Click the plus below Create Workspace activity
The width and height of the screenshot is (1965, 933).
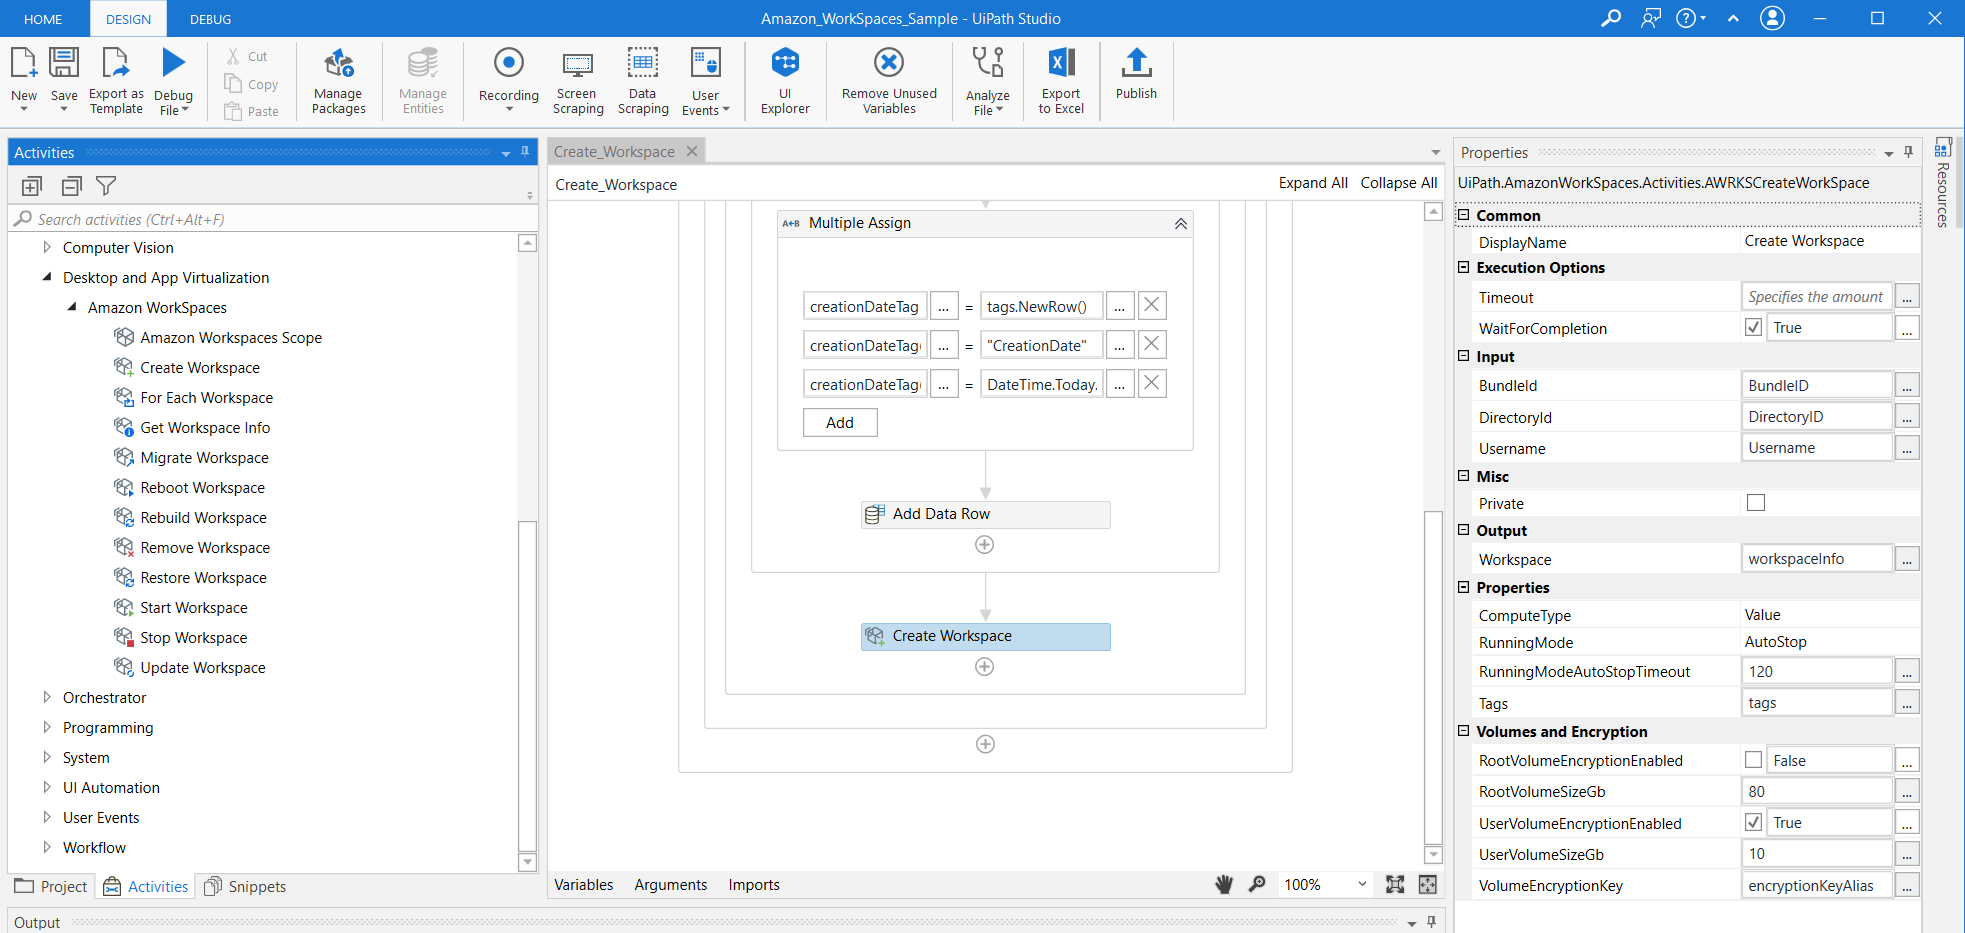[x=985, y=667]
